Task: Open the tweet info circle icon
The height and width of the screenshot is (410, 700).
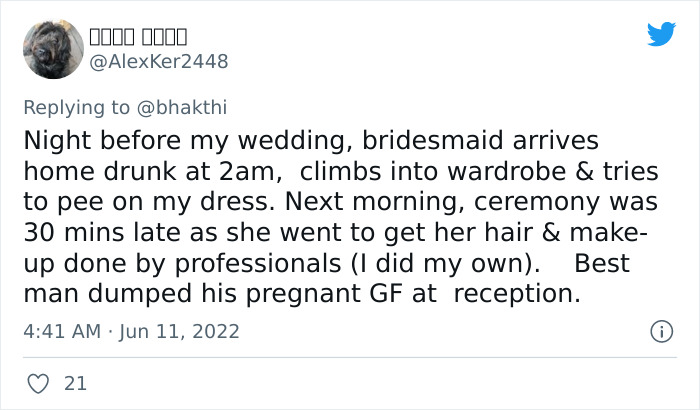Action: [x=660, y=330]
